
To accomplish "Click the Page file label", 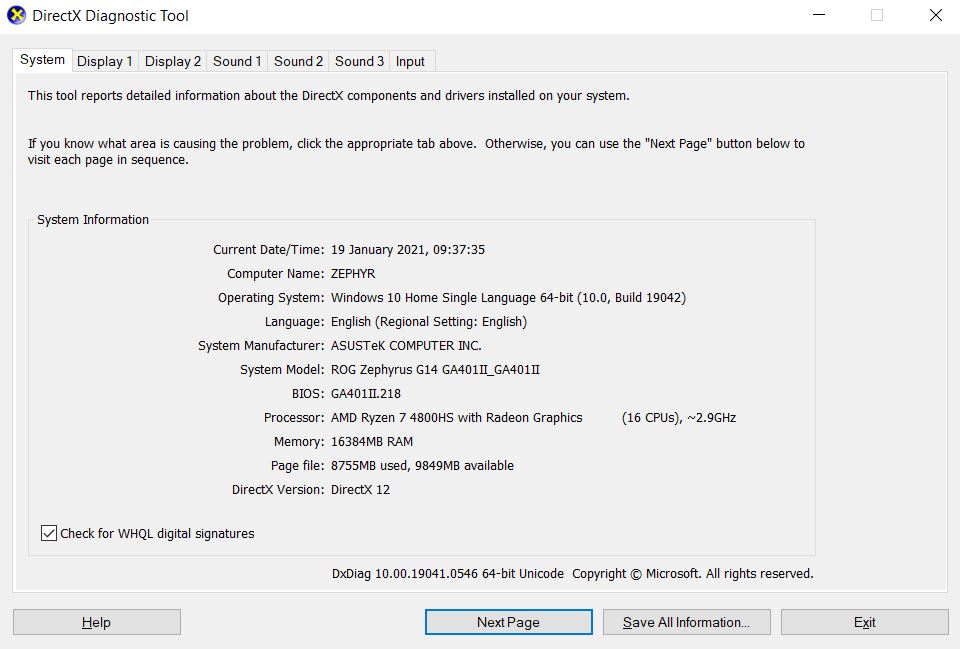I will (298, 466).
